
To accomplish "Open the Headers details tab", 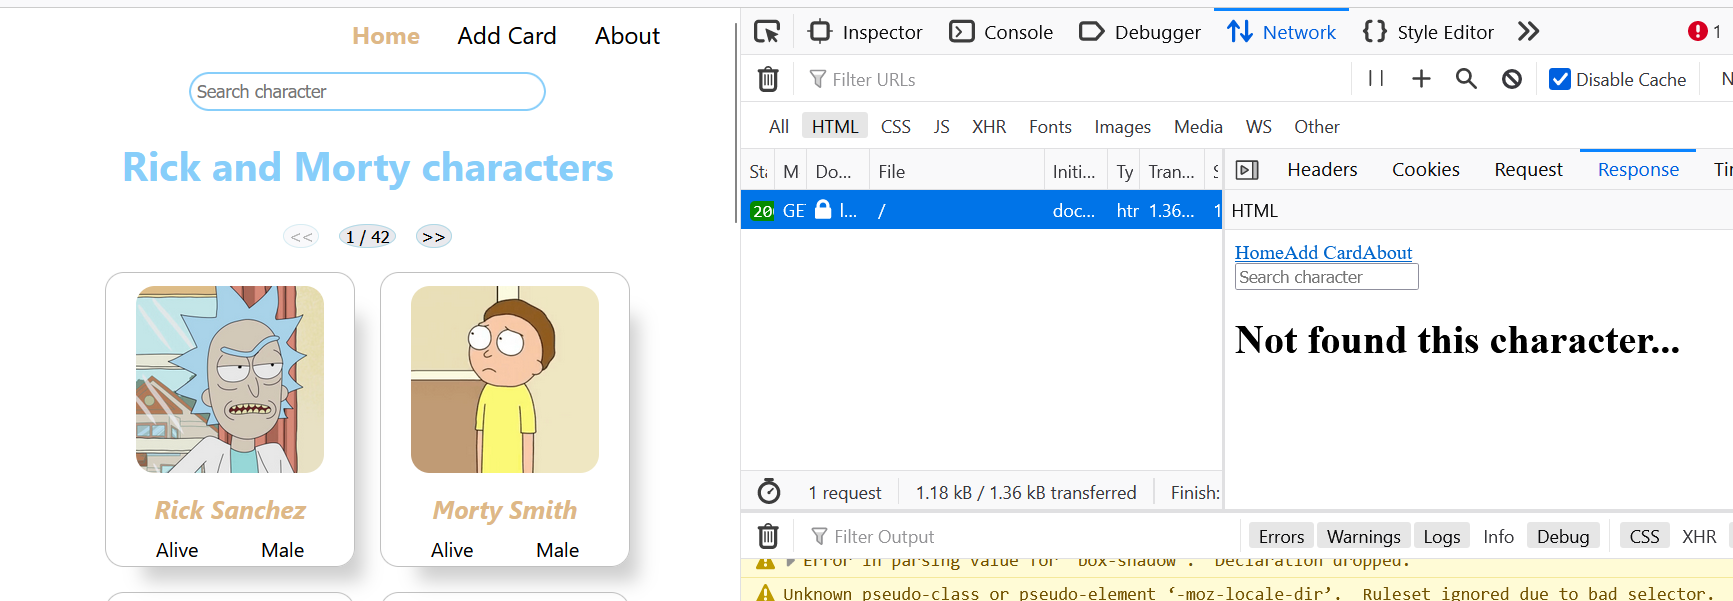I will pyautogui.click(x=1322, y=170).
